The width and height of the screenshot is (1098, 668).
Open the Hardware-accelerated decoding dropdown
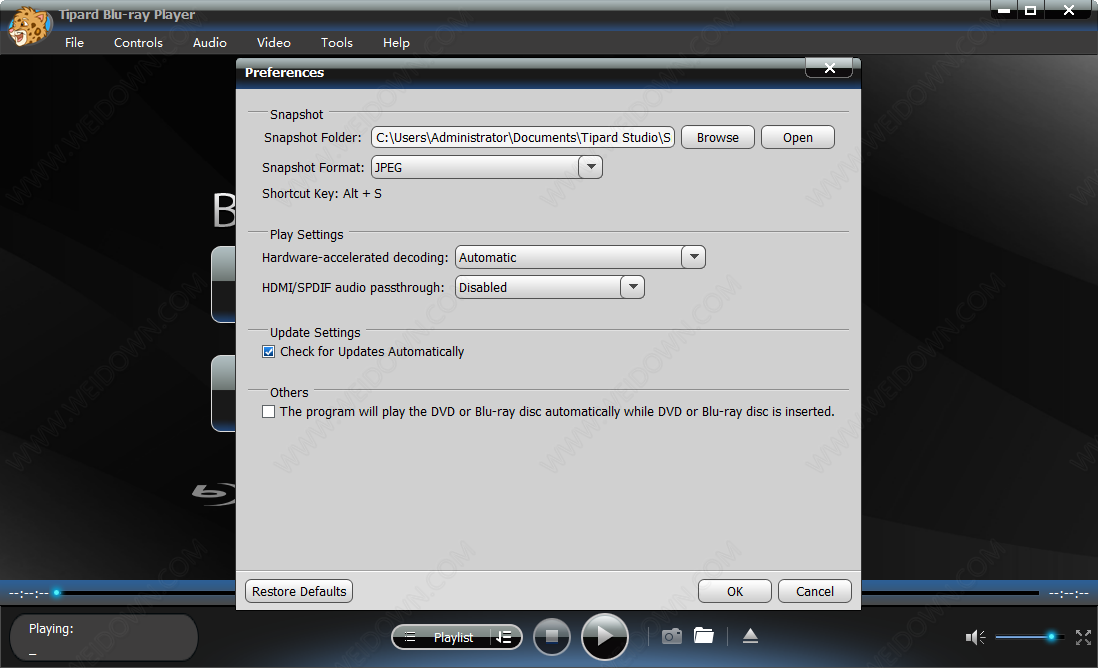(693, 258)
